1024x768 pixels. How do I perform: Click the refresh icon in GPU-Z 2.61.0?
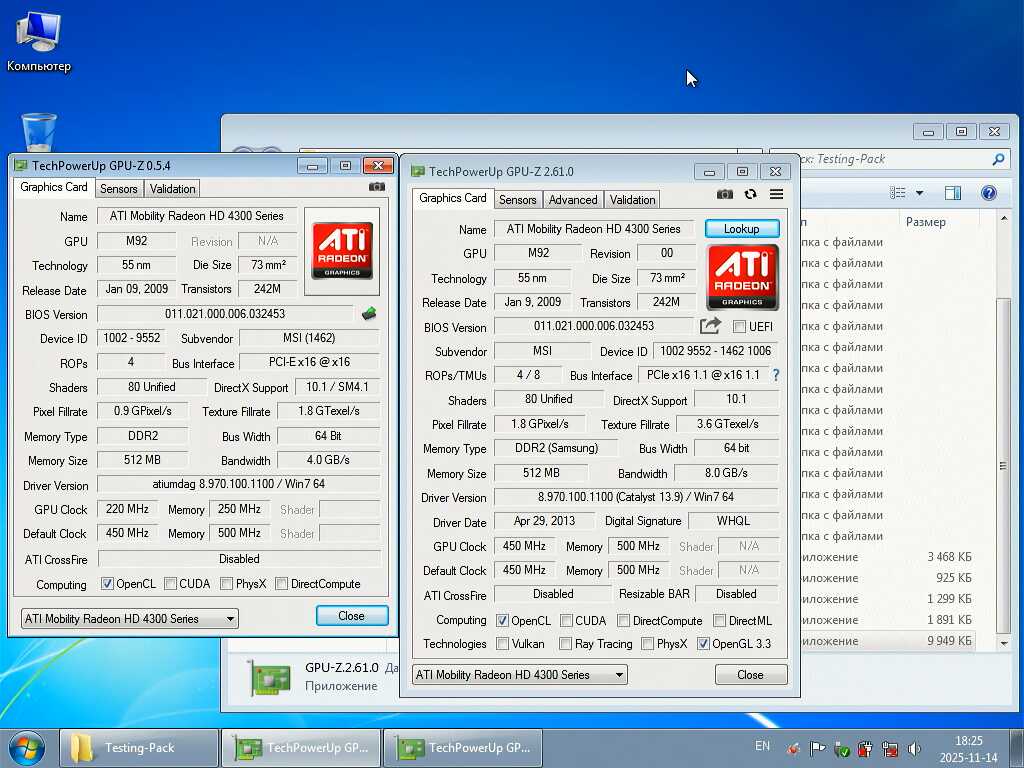(750, 194)
